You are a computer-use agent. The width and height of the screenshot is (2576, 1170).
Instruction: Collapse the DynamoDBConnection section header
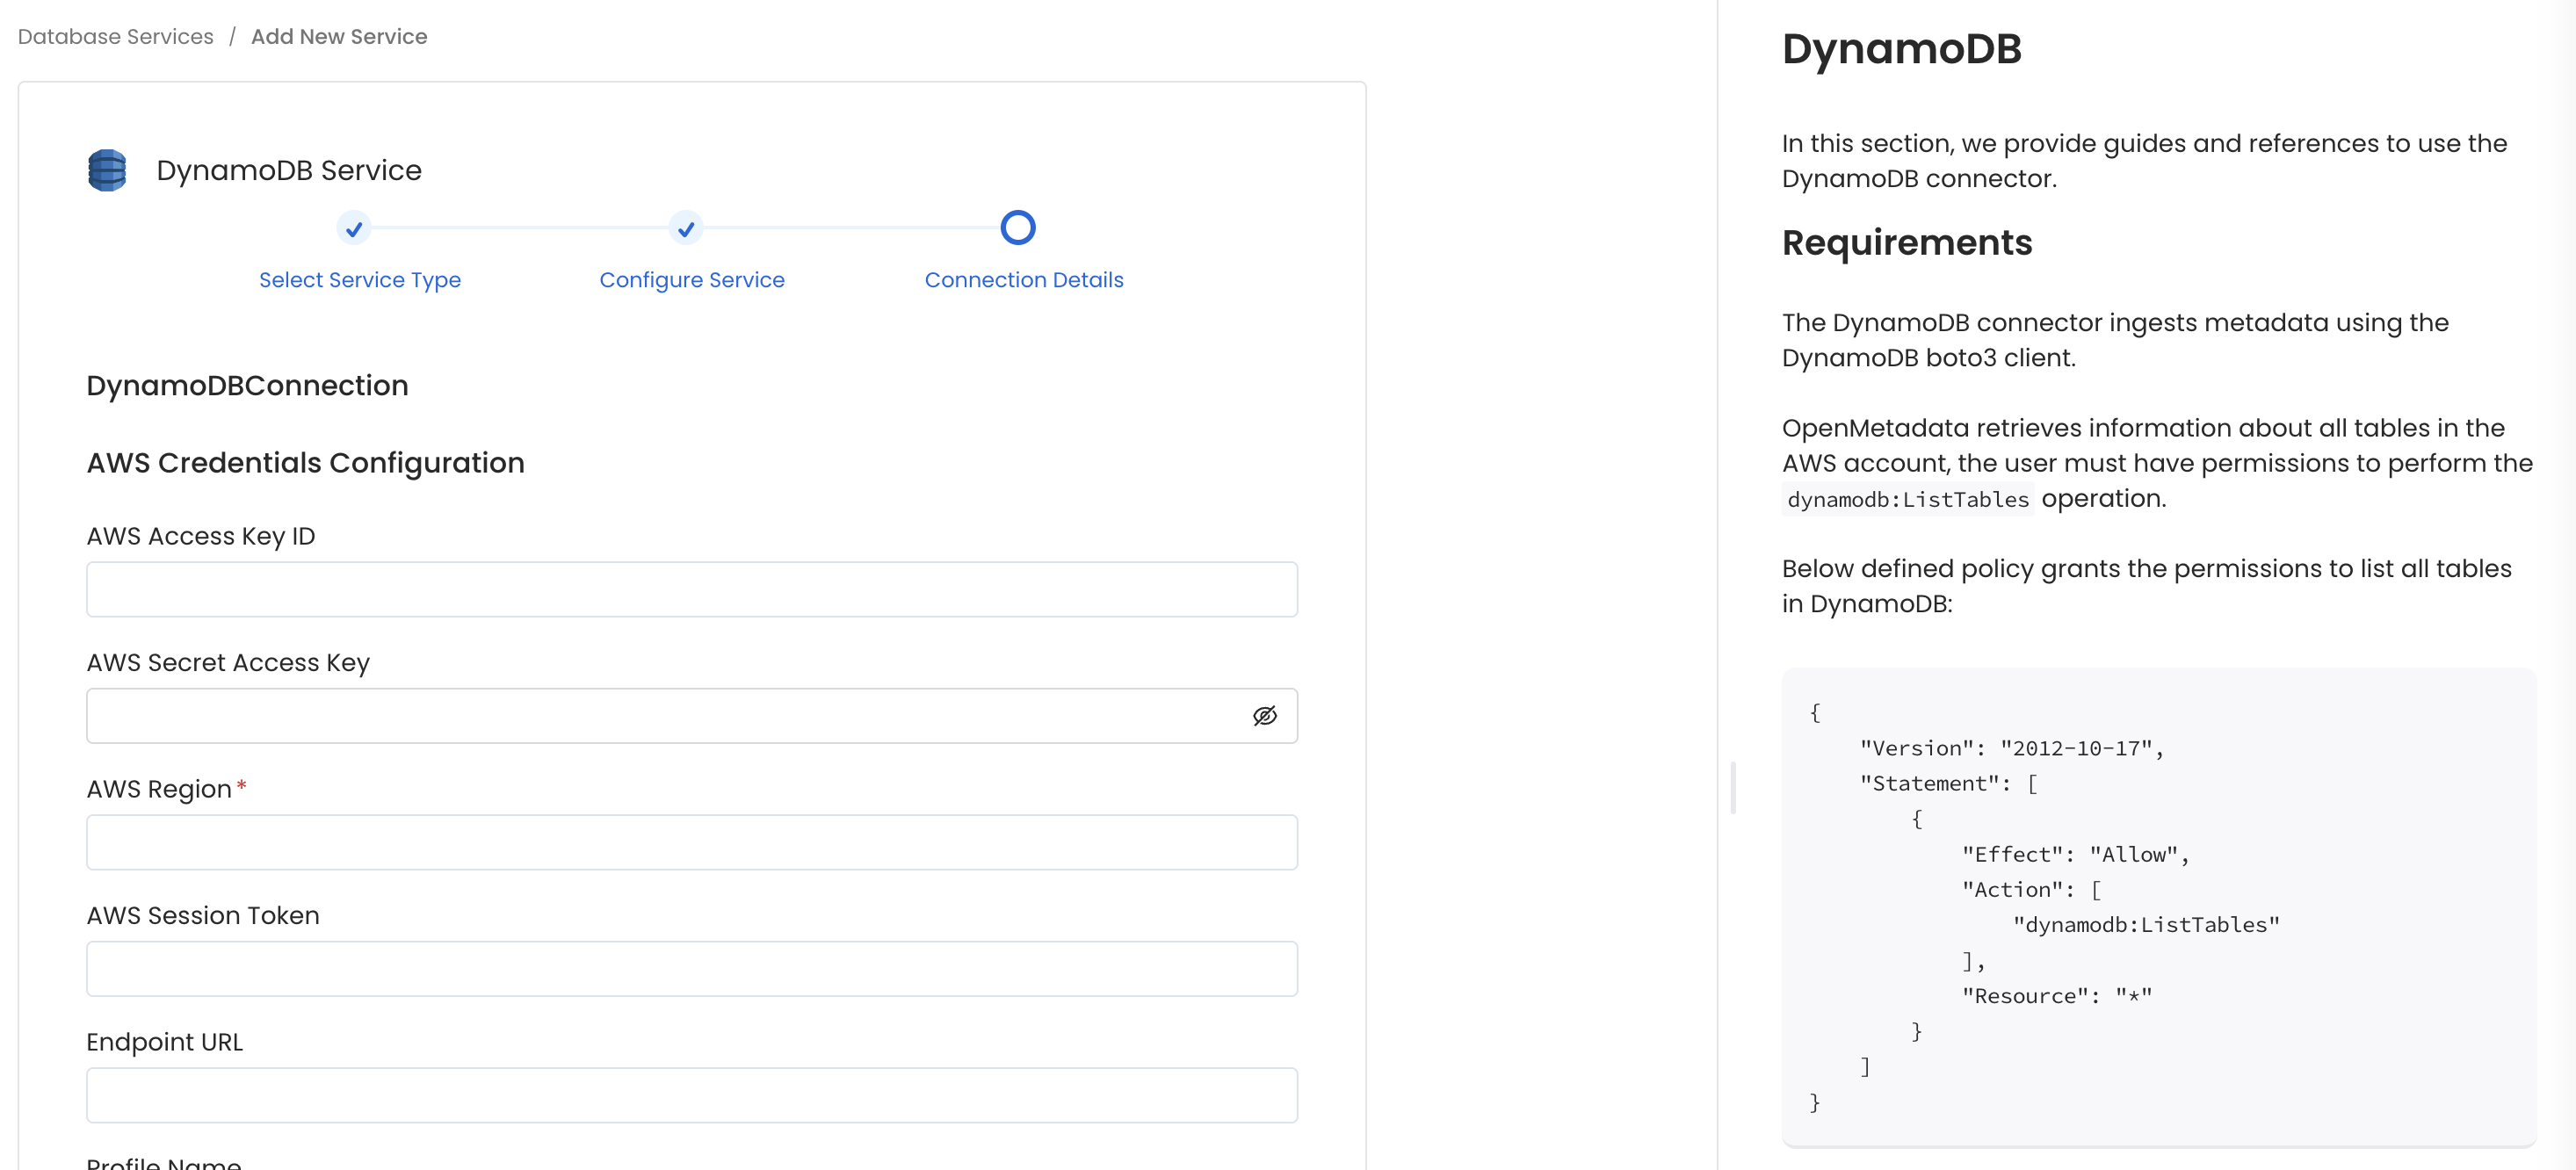[247, 385]
